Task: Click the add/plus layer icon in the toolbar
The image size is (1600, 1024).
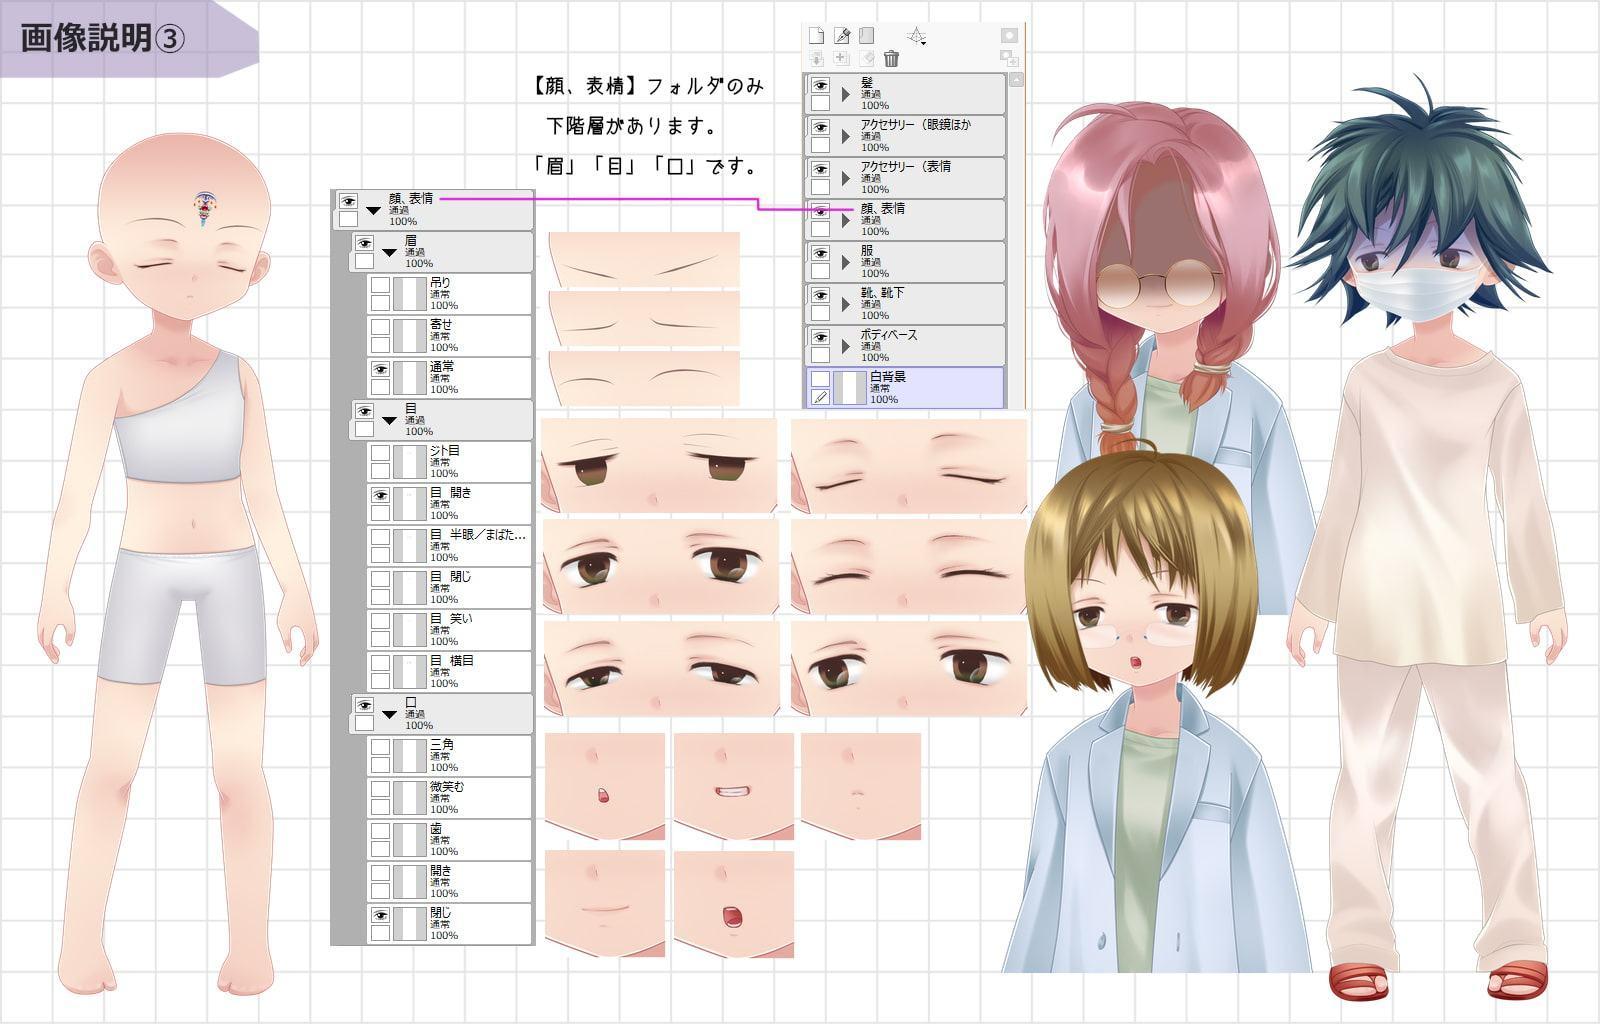Action: [841, 57]
